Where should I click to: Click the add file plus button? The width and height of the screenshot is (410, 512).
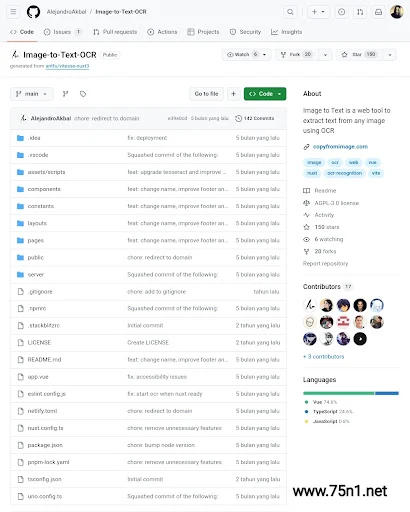(x=234, y=94)
